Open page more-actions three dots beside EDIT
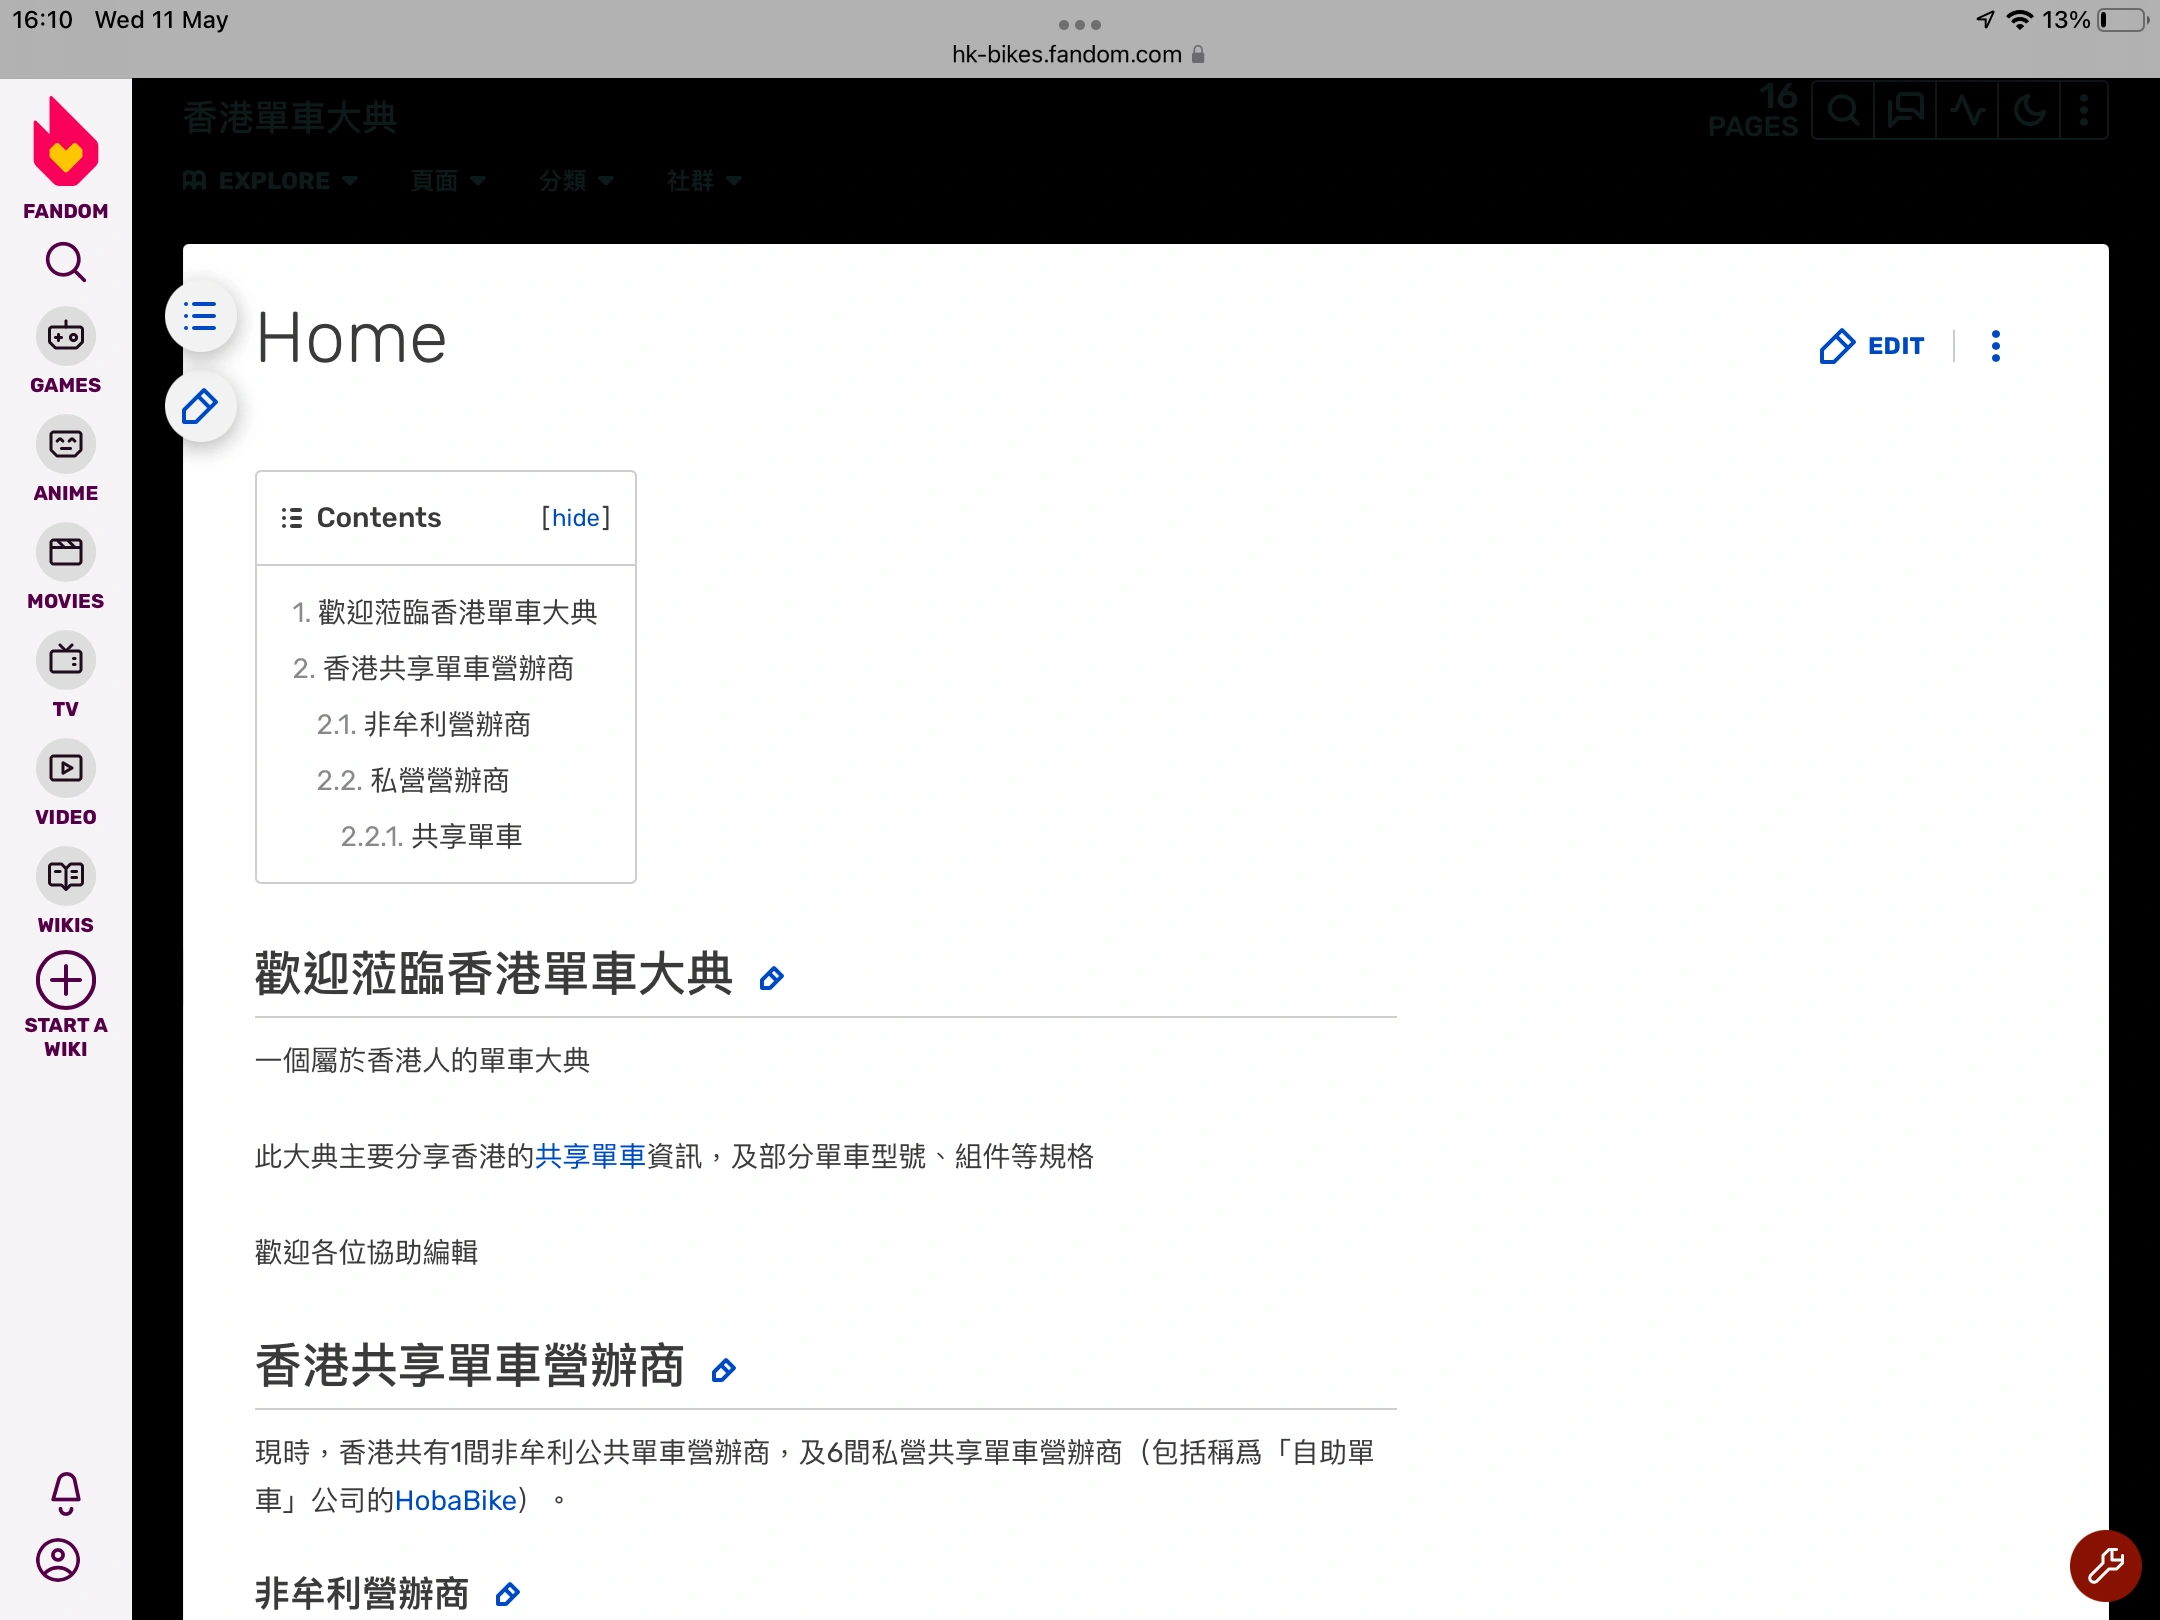This screenshot has width=2160, height=1620. click(x=1996, y=346)
